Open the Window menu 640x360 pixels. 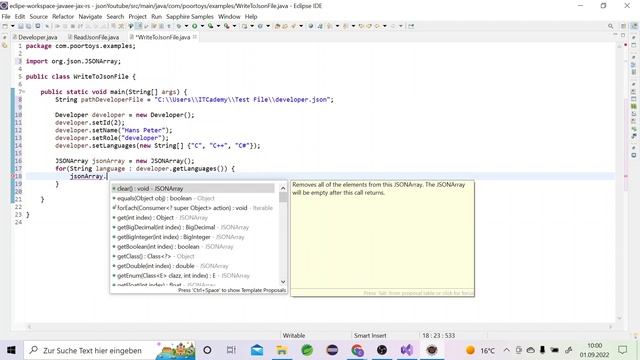tap(229, 17)
